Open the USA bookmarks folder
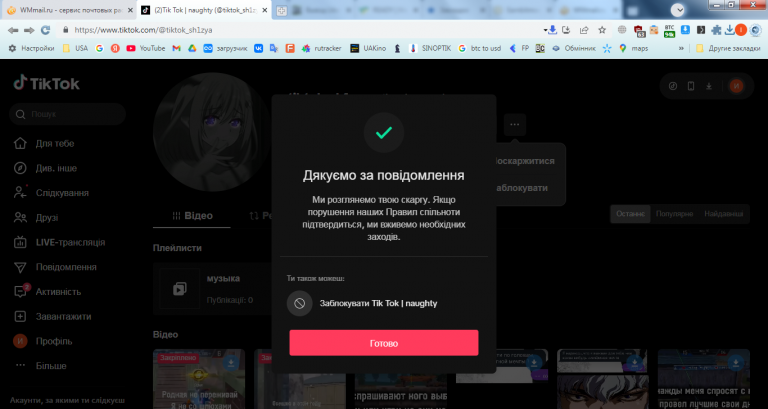 [75, 48]
